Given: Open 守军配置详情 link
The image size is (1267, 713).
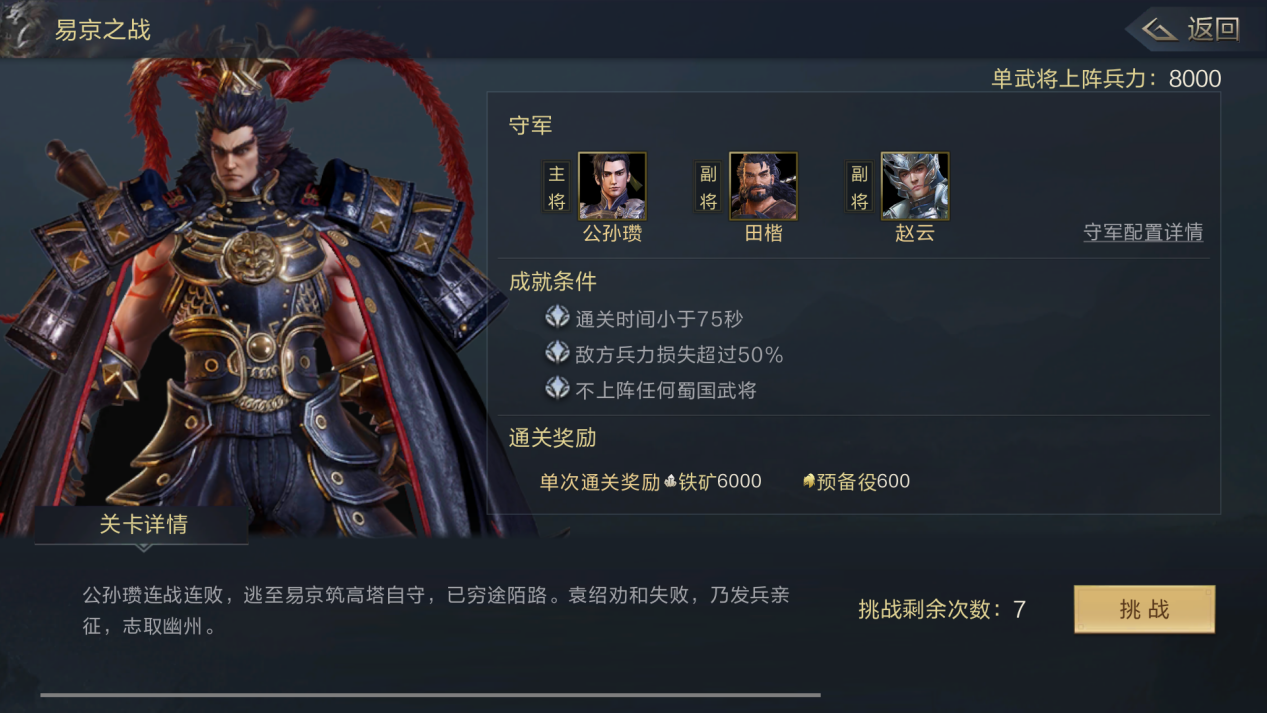Looking at the screenshot, I should pyautogui.click(x=1143, y=232).
